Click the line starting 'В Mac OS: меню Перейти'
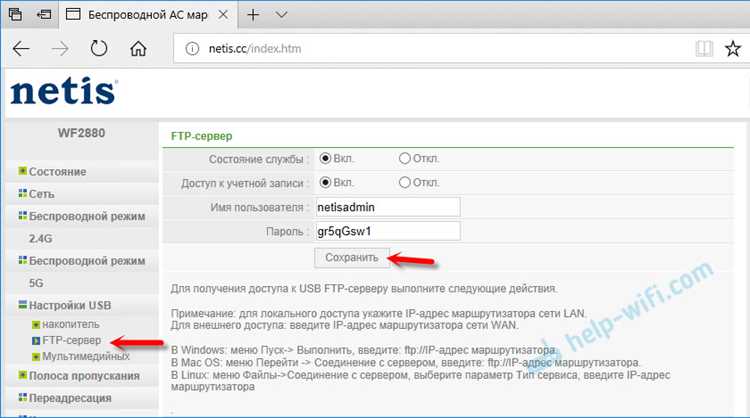Image resolution: width=750 pixels, height=418 pixels. coord(405,363)
